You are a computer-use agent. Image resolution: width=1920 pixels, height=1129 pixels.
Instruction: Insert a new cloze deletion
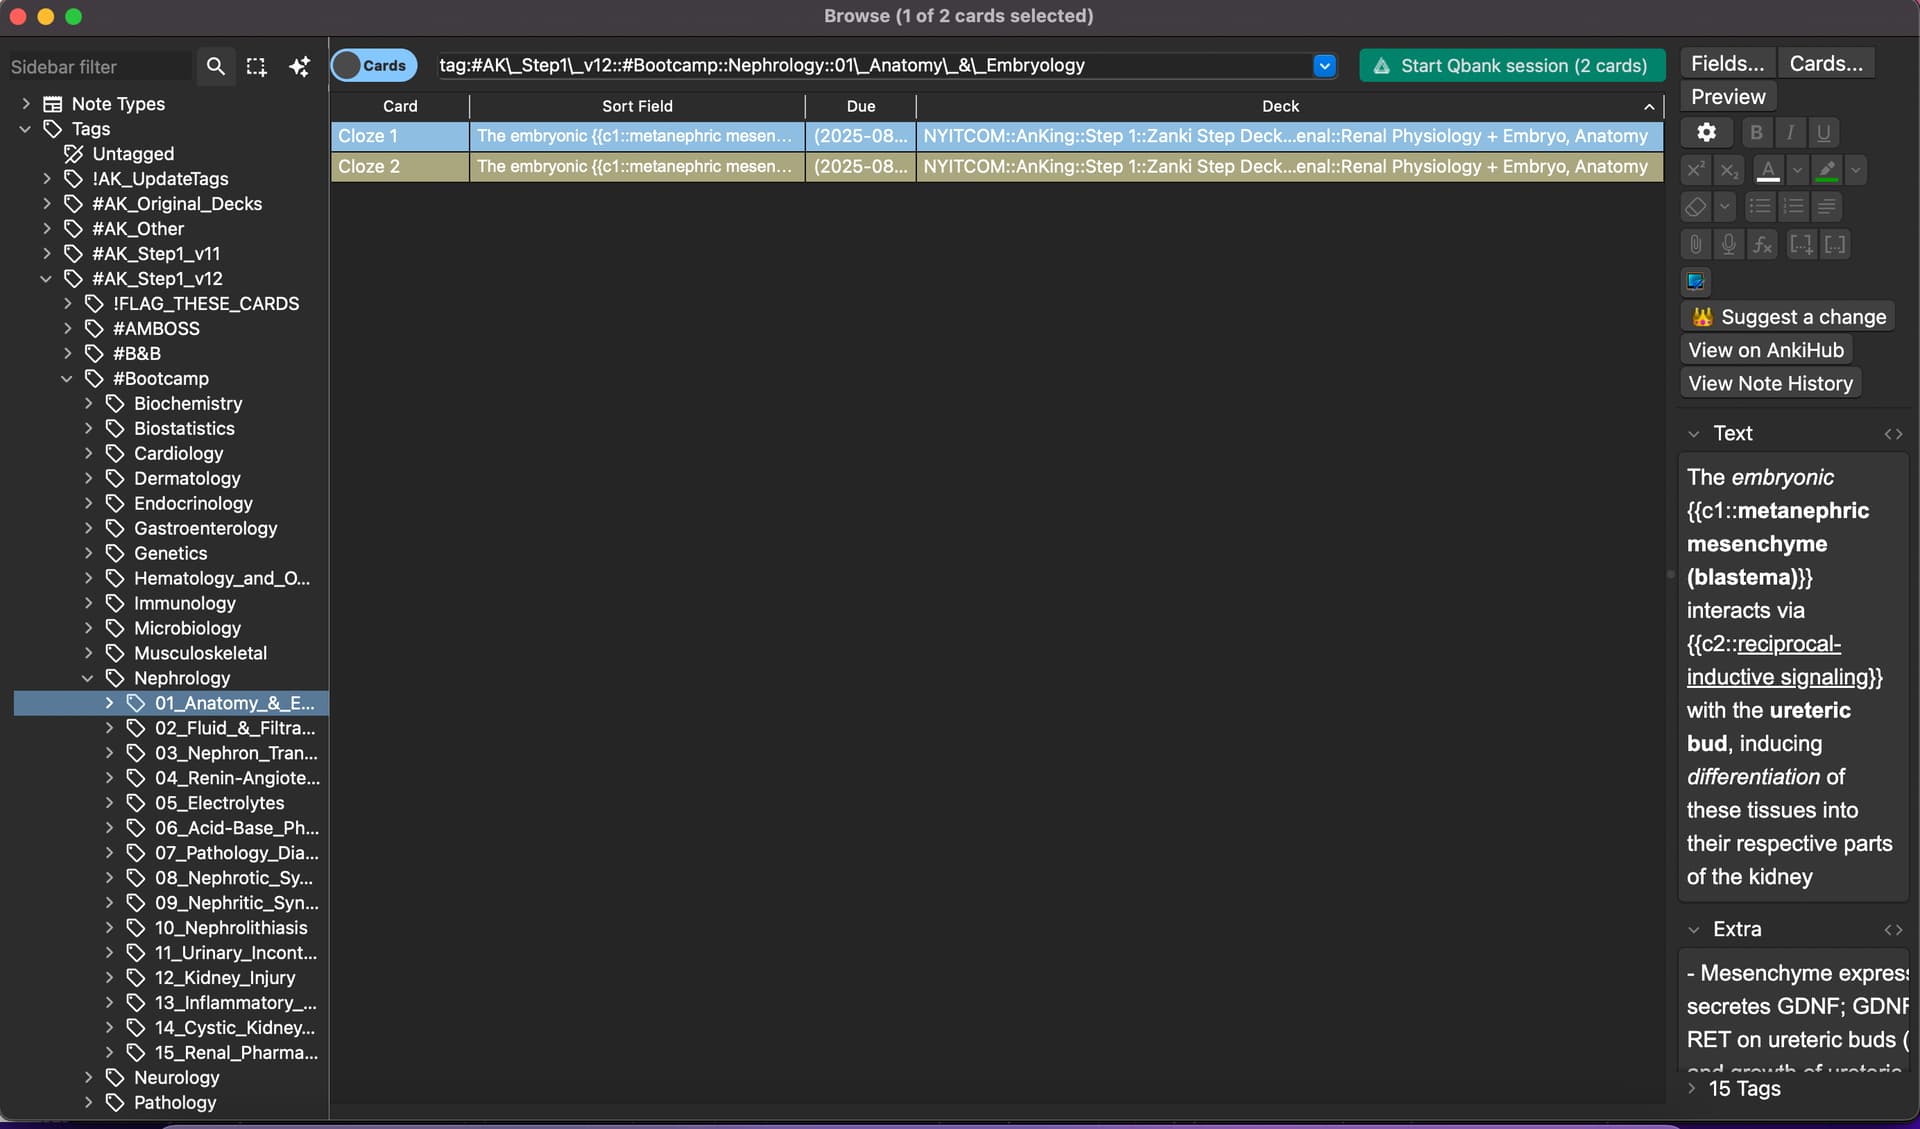(x=1800, y=244)
